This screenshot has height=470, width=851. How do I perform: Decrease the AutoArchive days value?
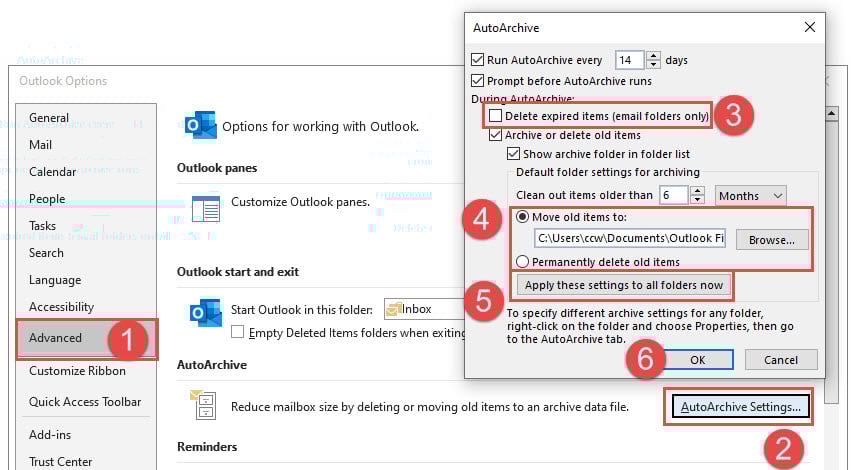coord(653,65)
